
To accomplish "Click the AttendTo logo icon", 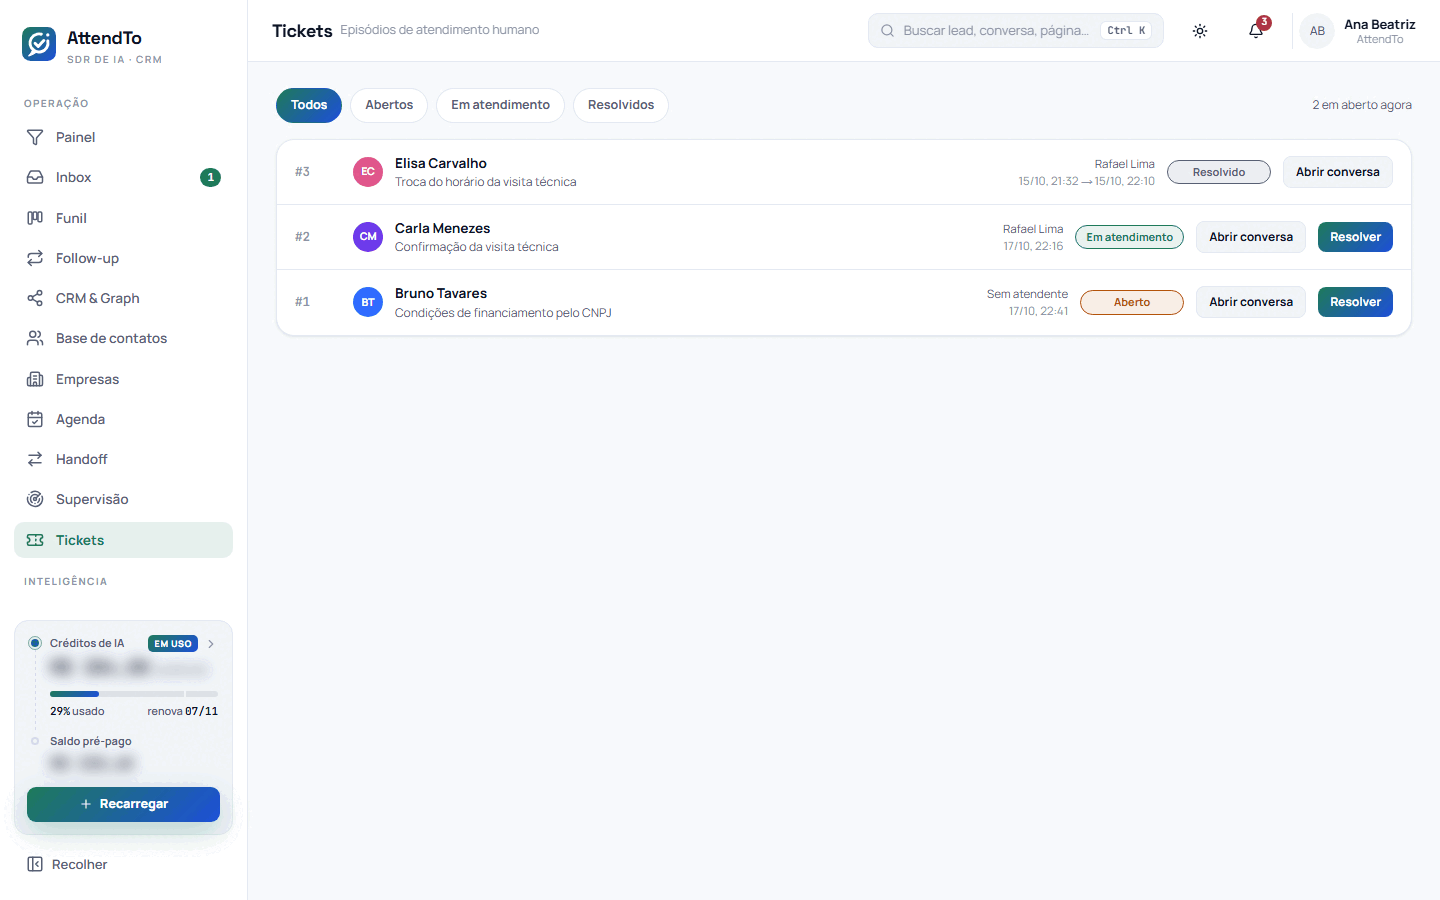I will [39, 44].
